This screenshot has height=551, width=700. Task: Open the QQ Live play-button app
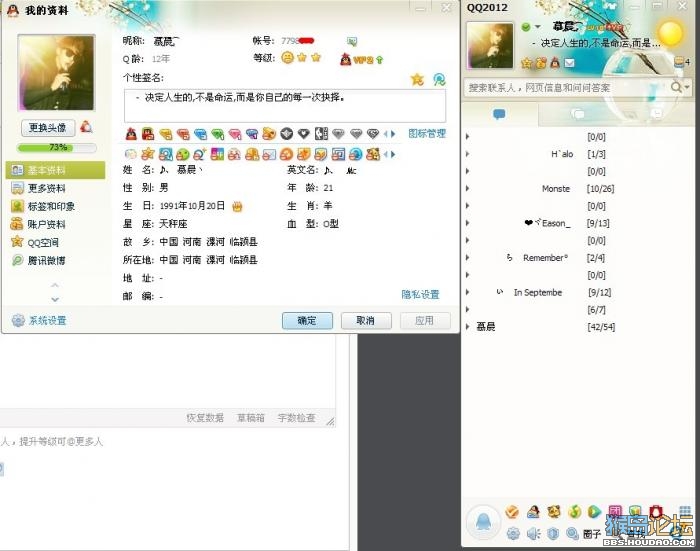point(594,511)
